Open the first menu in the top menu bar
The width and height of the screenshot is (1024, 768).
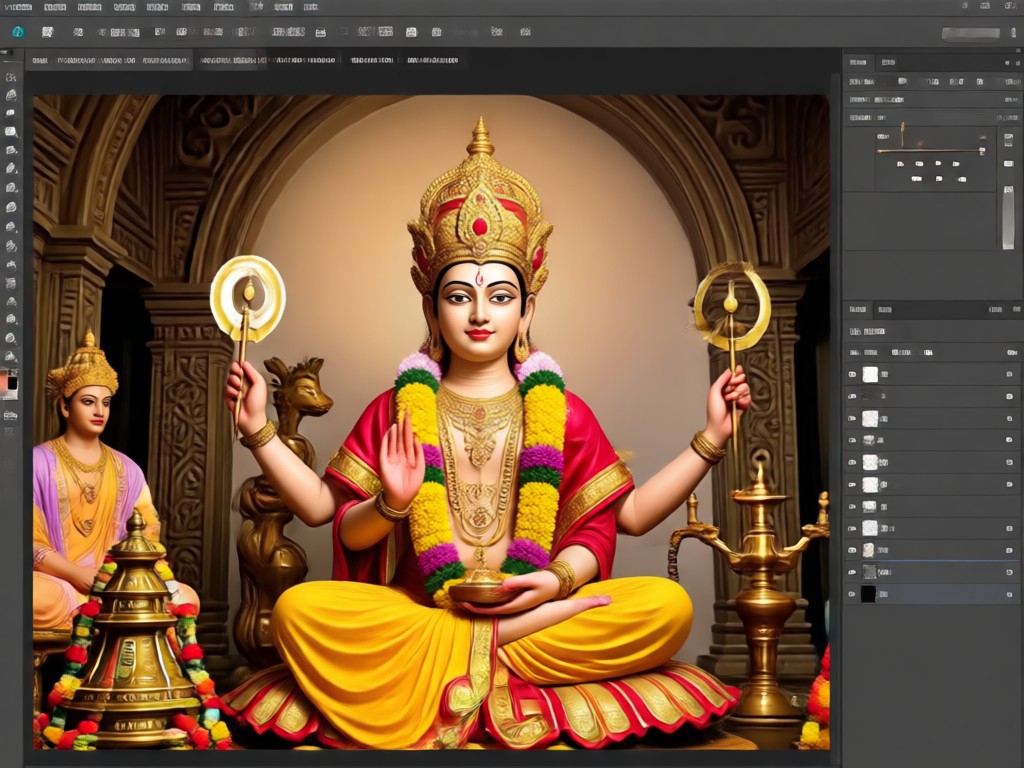[x=18, y=7]
